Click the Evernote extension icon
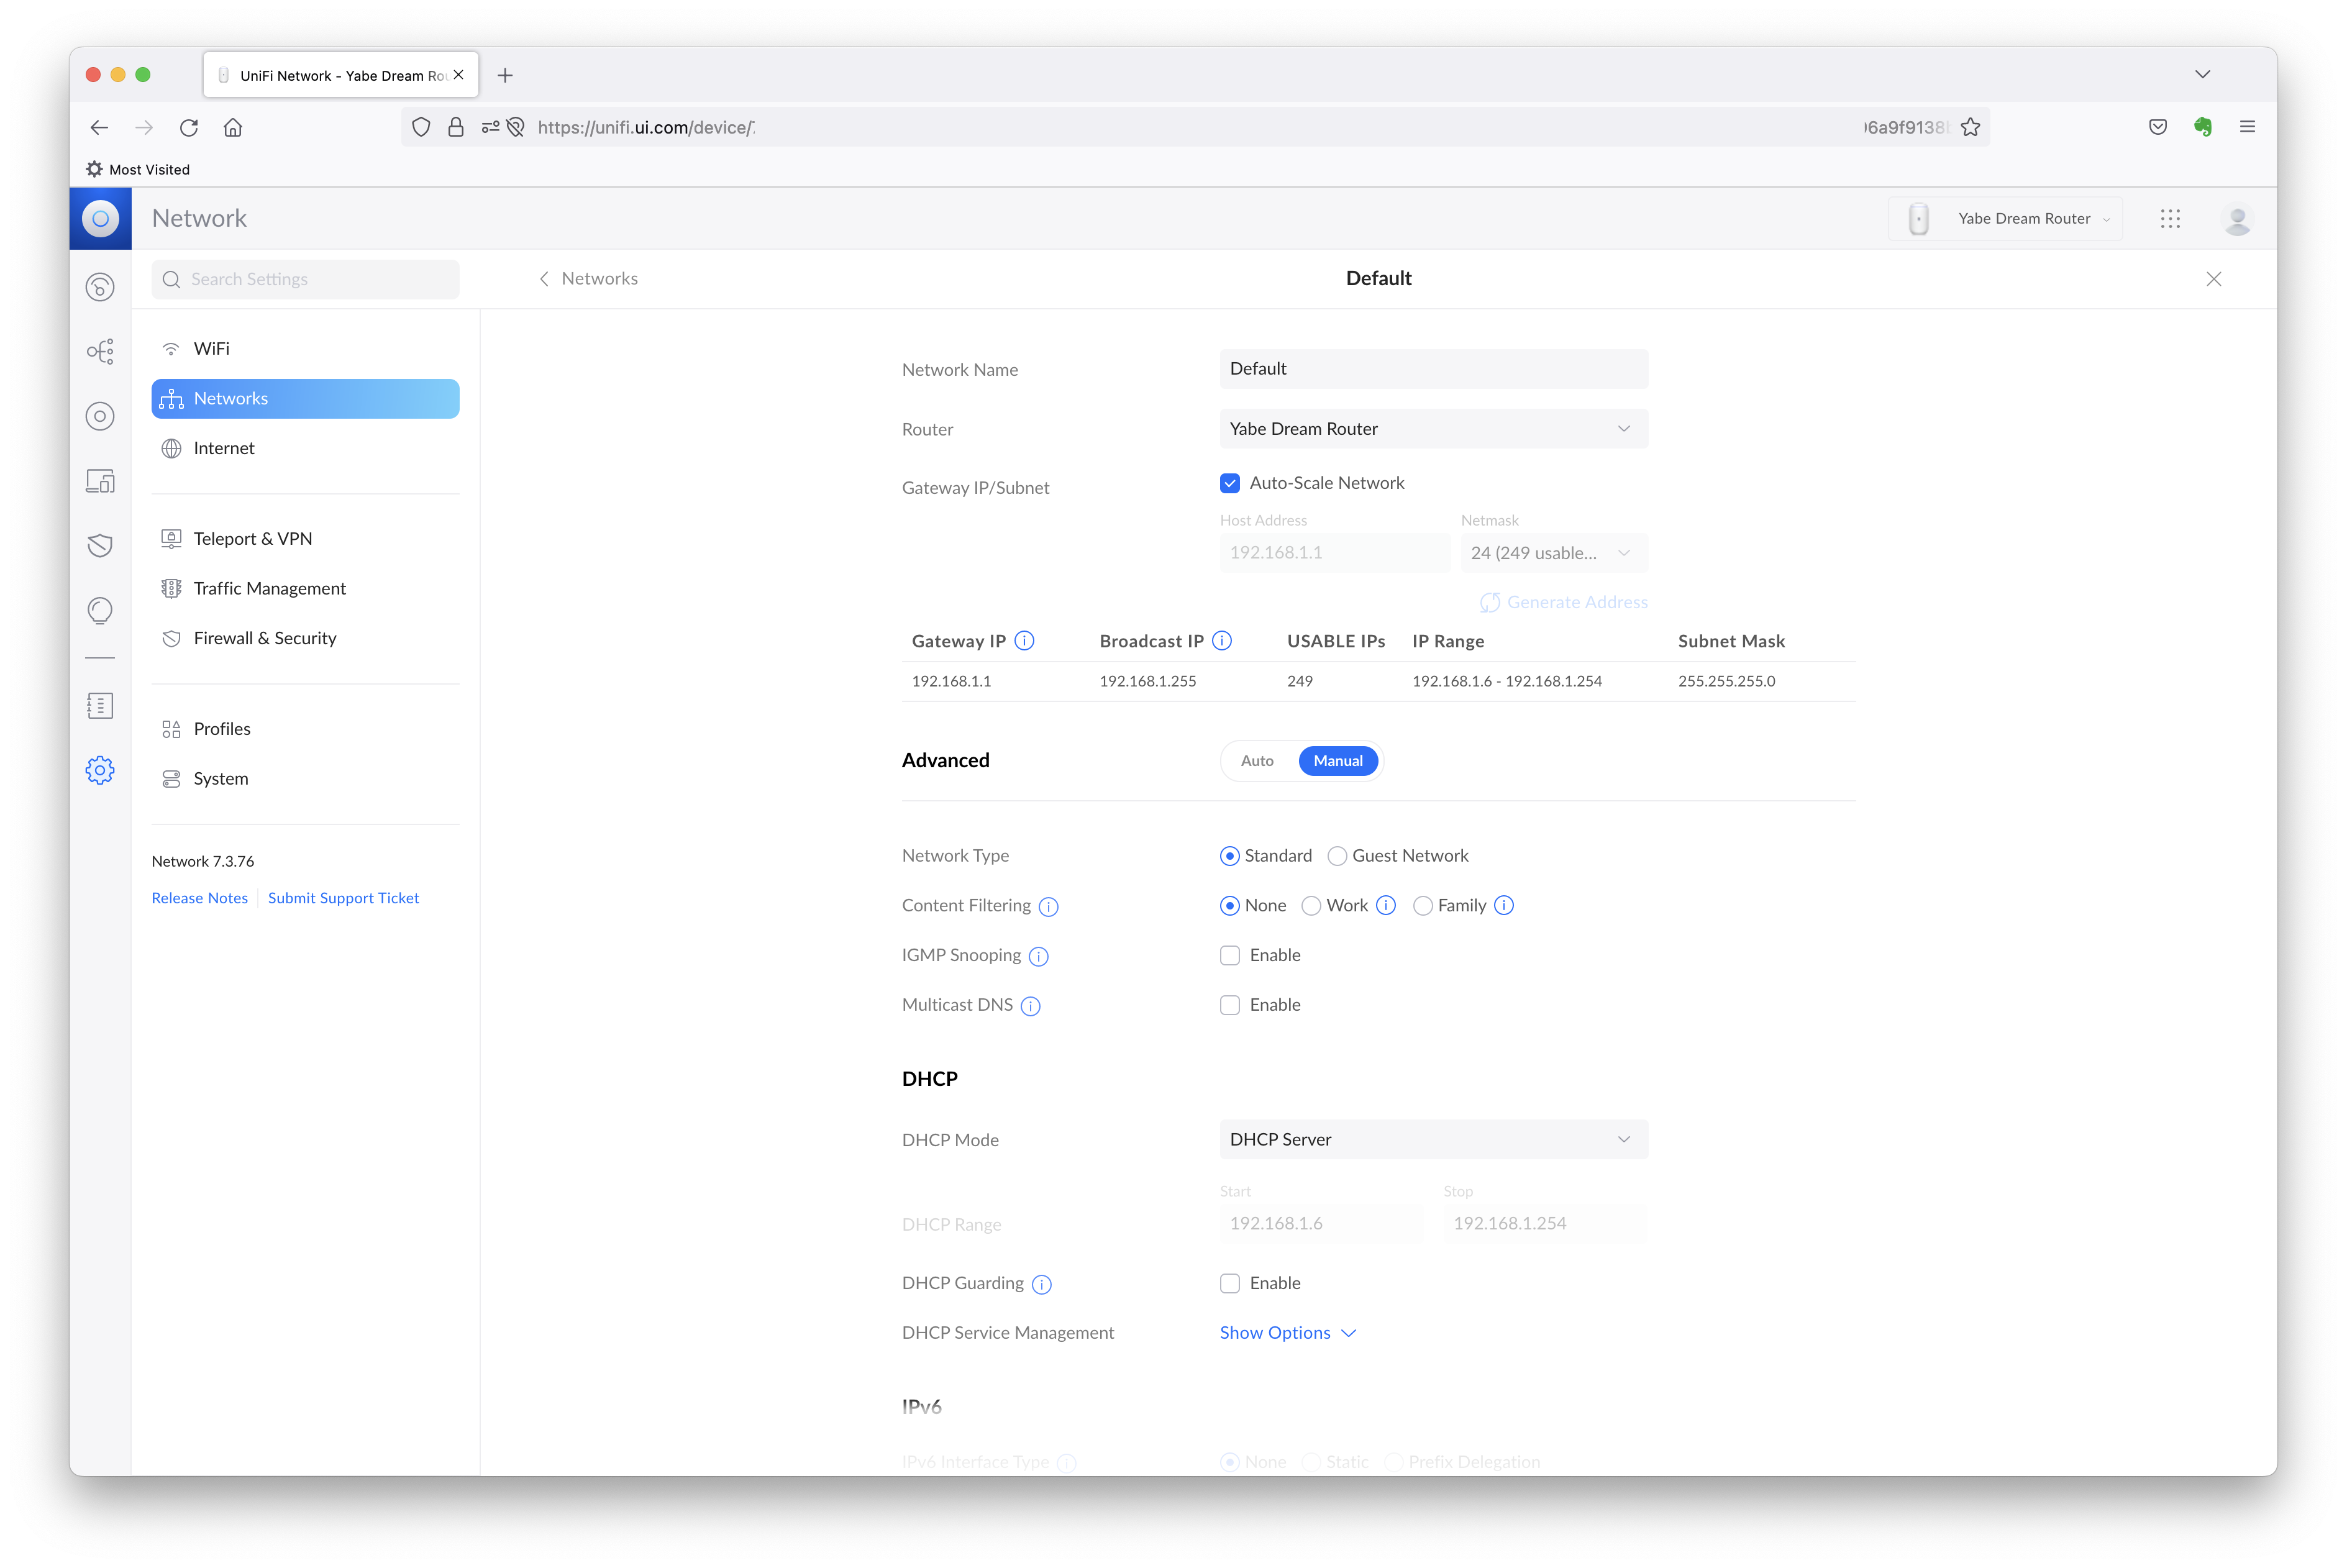 2202,127
